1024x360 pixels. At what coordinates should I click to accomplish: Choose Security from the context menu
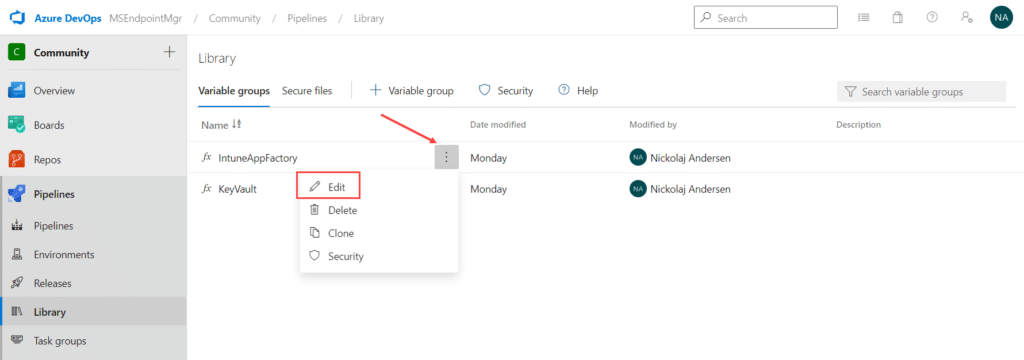tap(379, 256)
